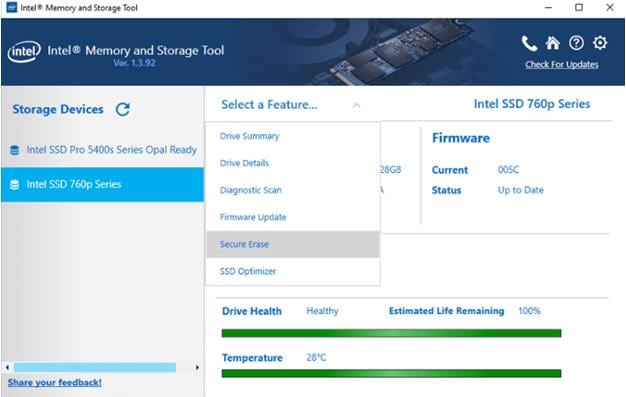Open SSD Optimizer from the menu

[293, 271]
